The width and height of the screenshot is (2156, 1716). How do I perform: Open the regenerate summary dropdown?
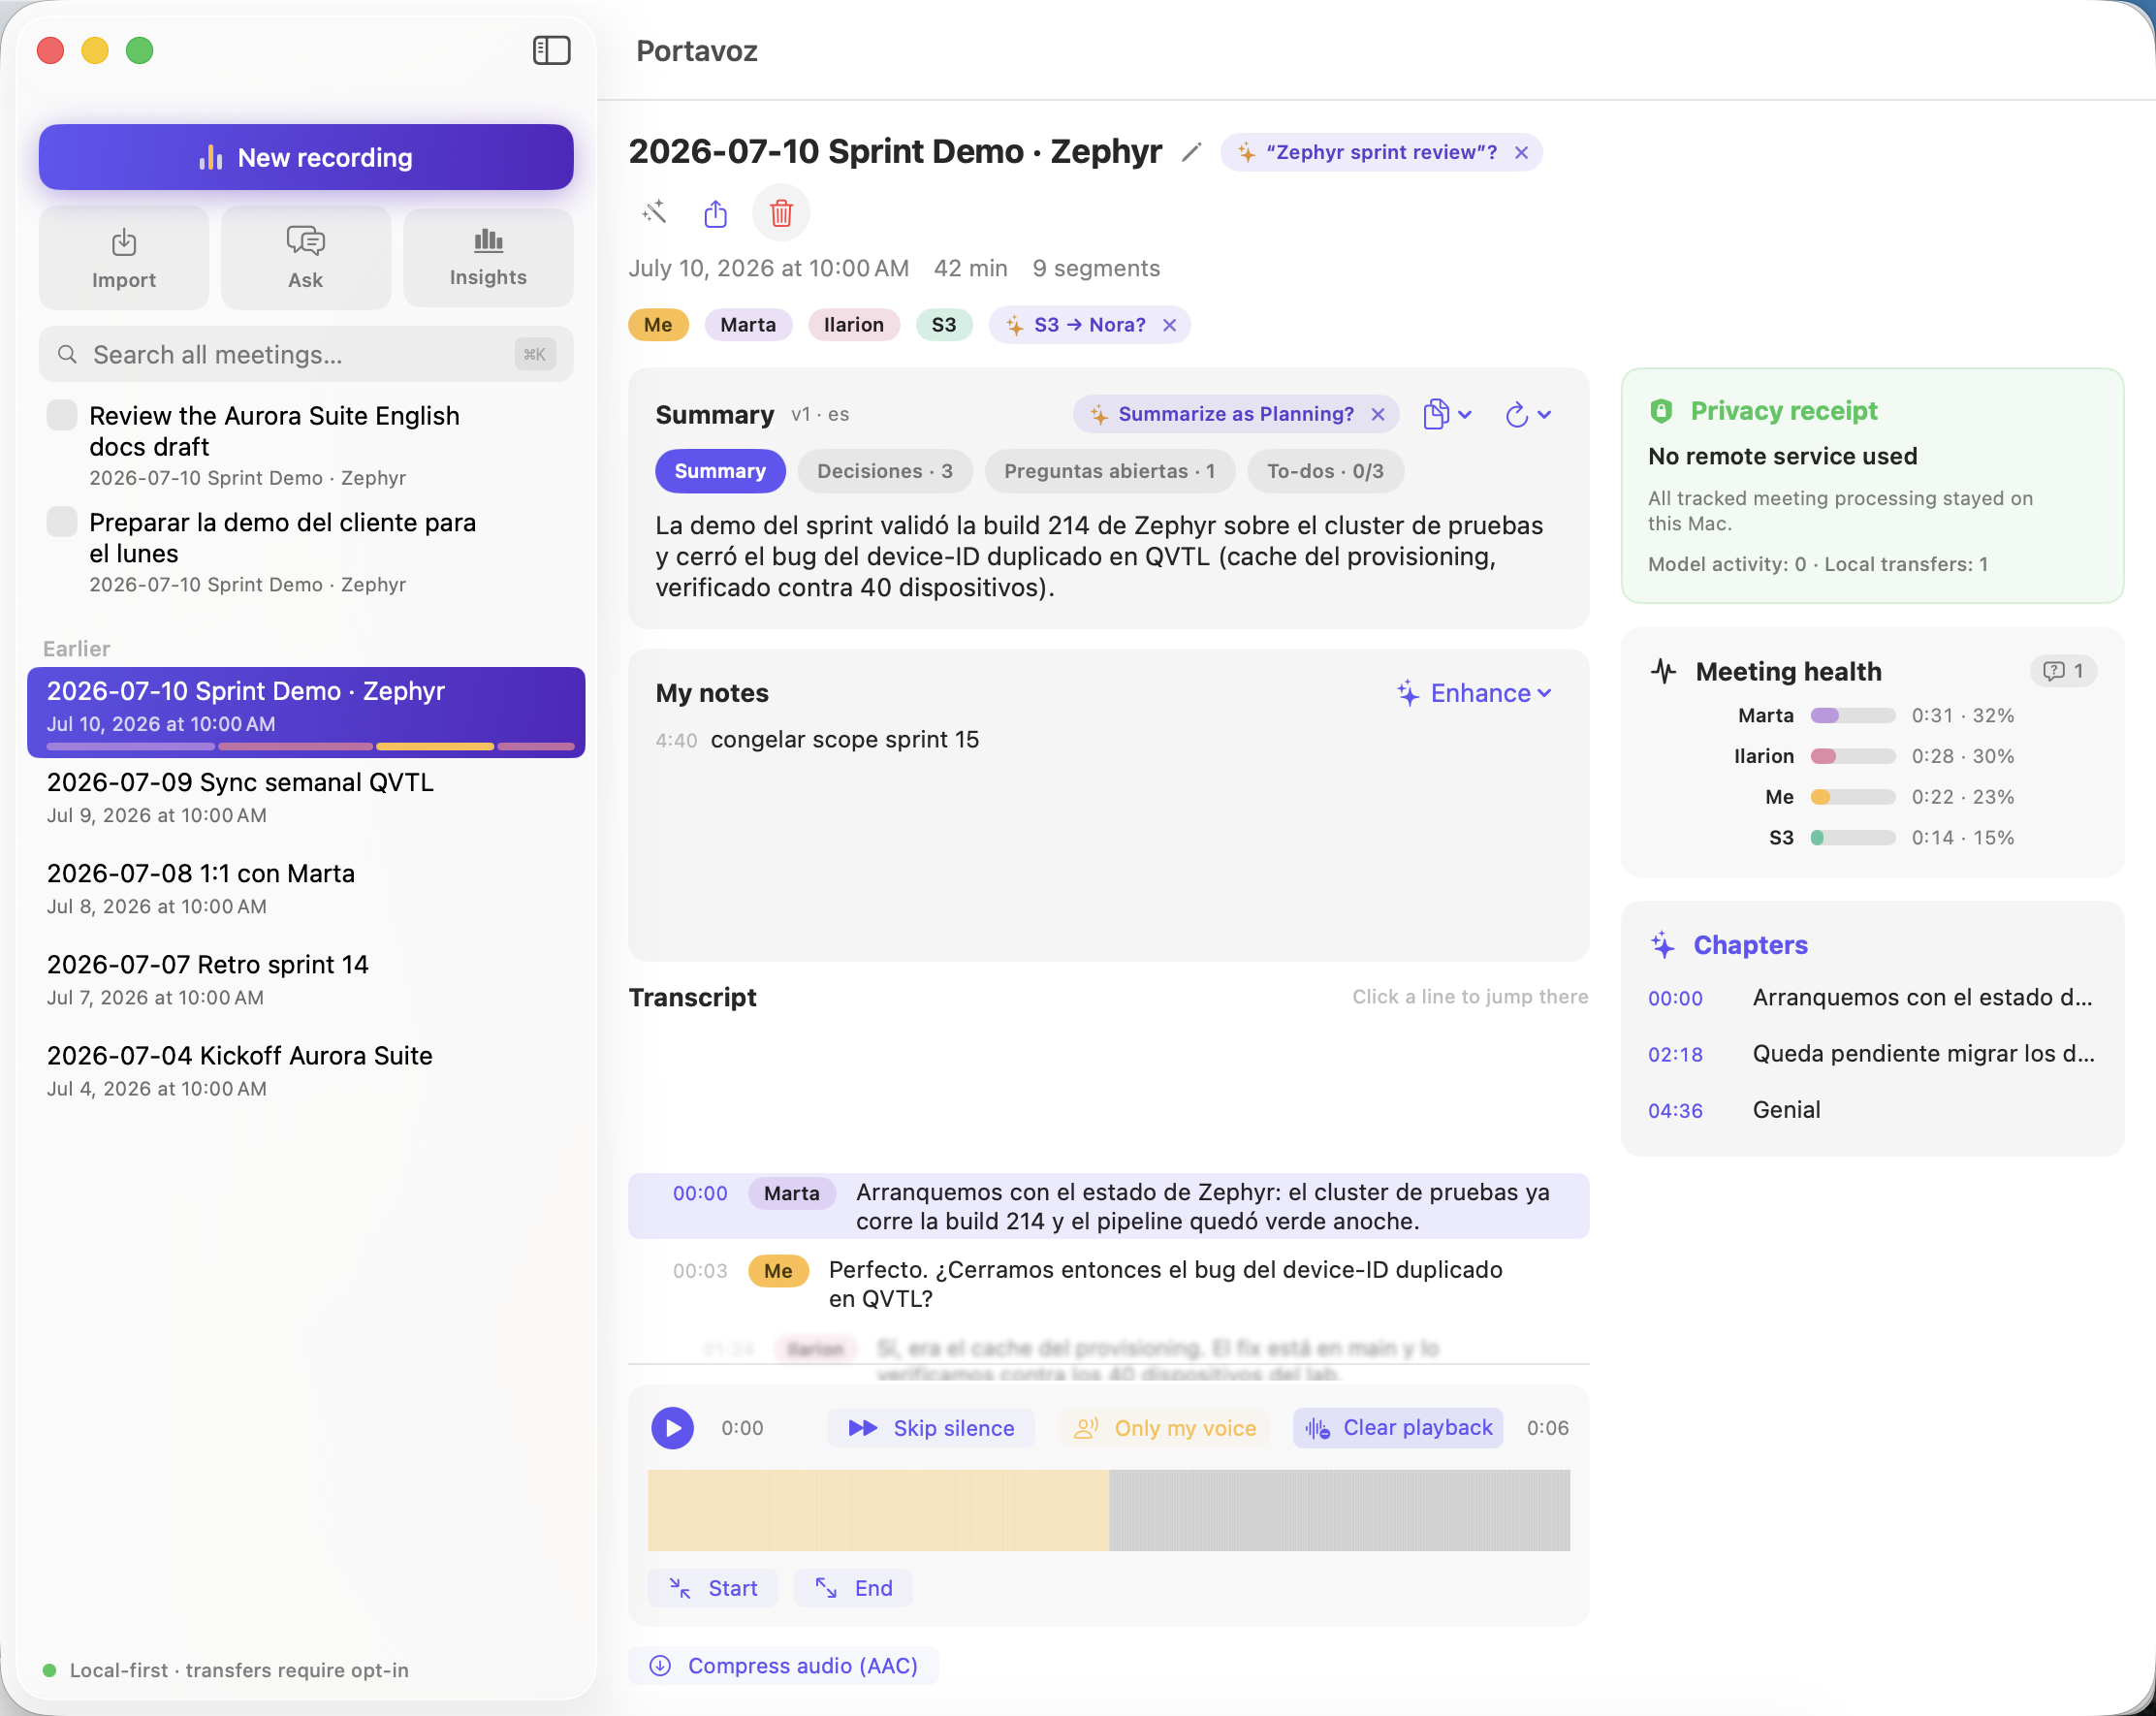[1528, 414]
